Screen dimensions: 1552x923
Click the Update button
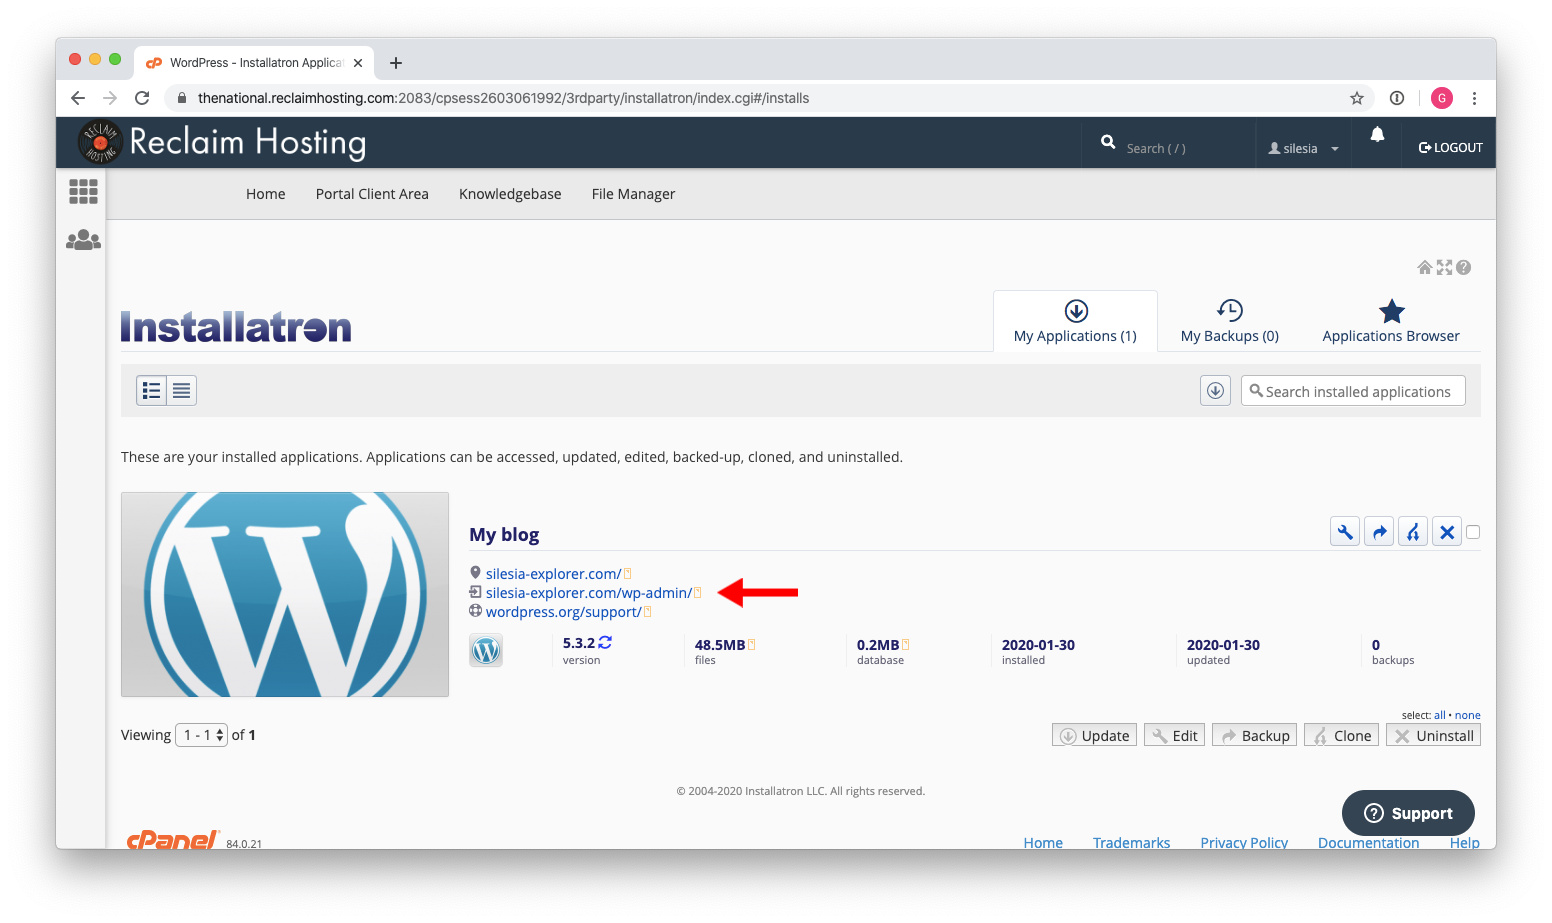(1094, 735)
